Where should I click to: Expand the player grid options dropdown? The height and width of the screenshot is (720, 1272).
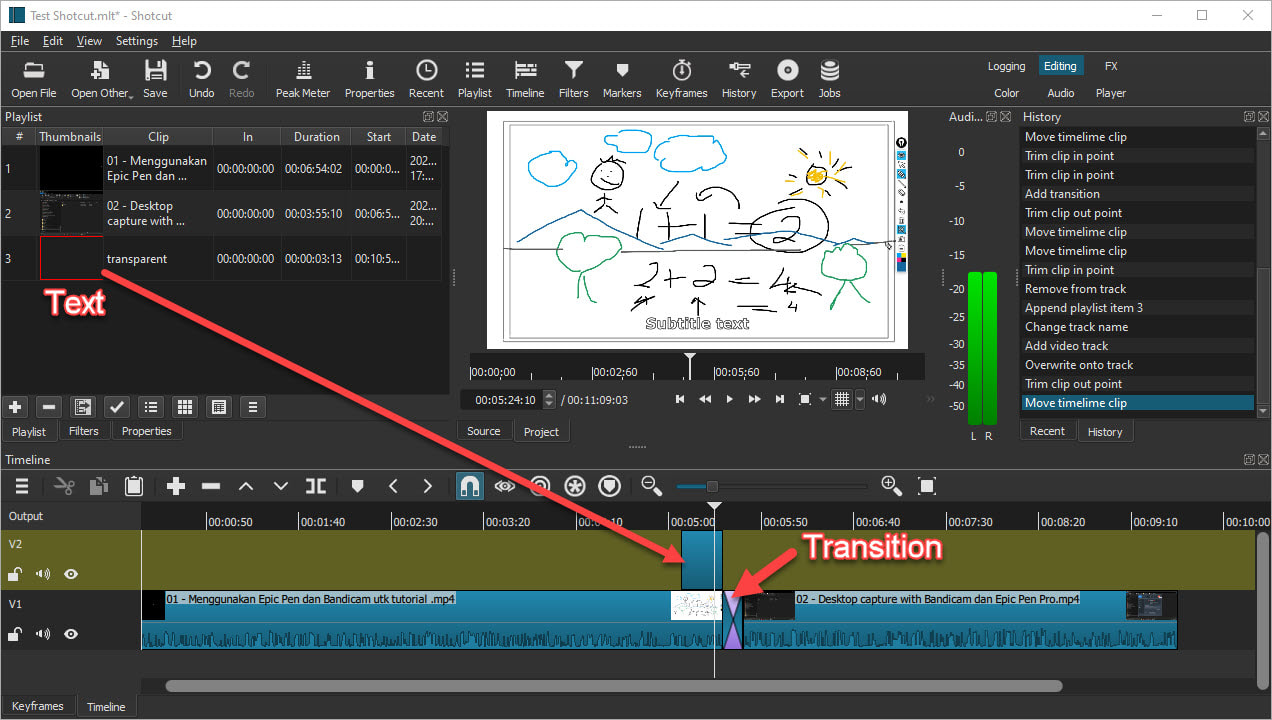coord(859,400)
